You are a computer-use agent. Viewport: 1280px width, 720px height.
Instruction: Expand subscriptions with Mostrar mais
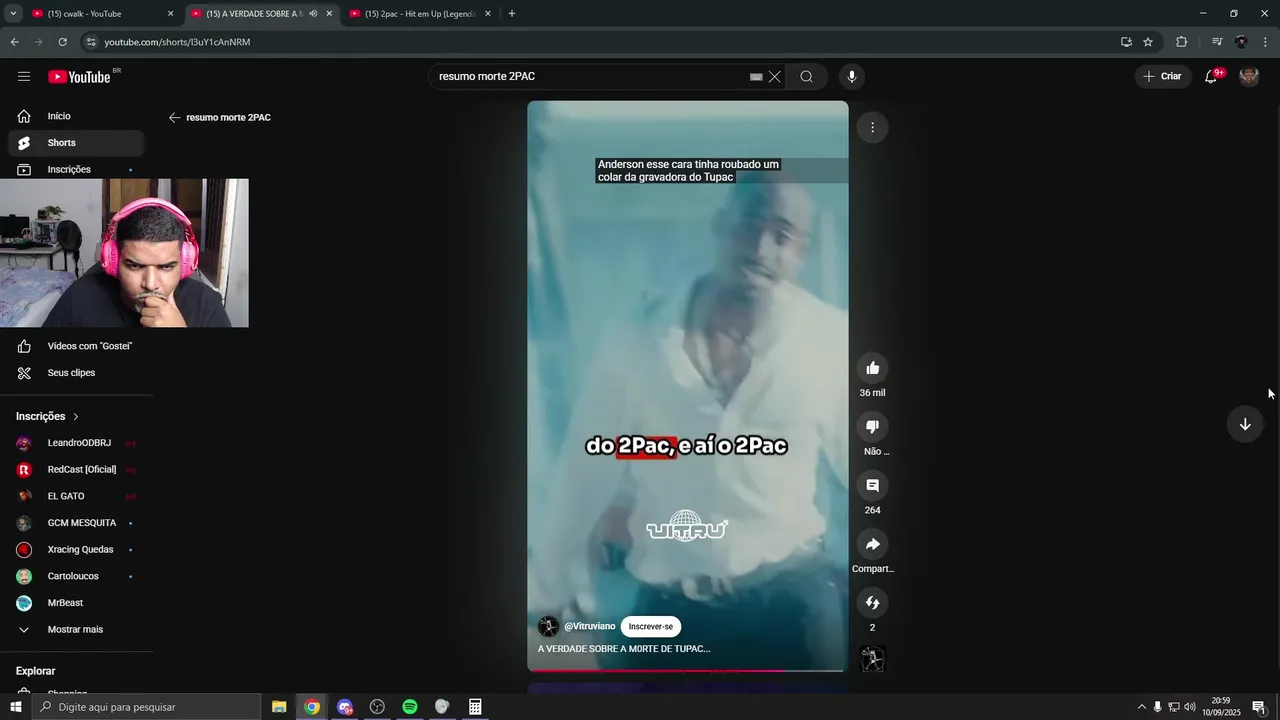pos(76,630)
